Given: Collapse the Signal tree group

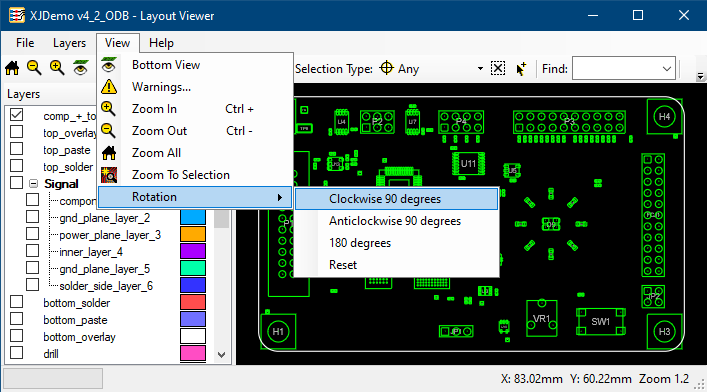Looking at the screenshot, I should (x=33, y=184).
